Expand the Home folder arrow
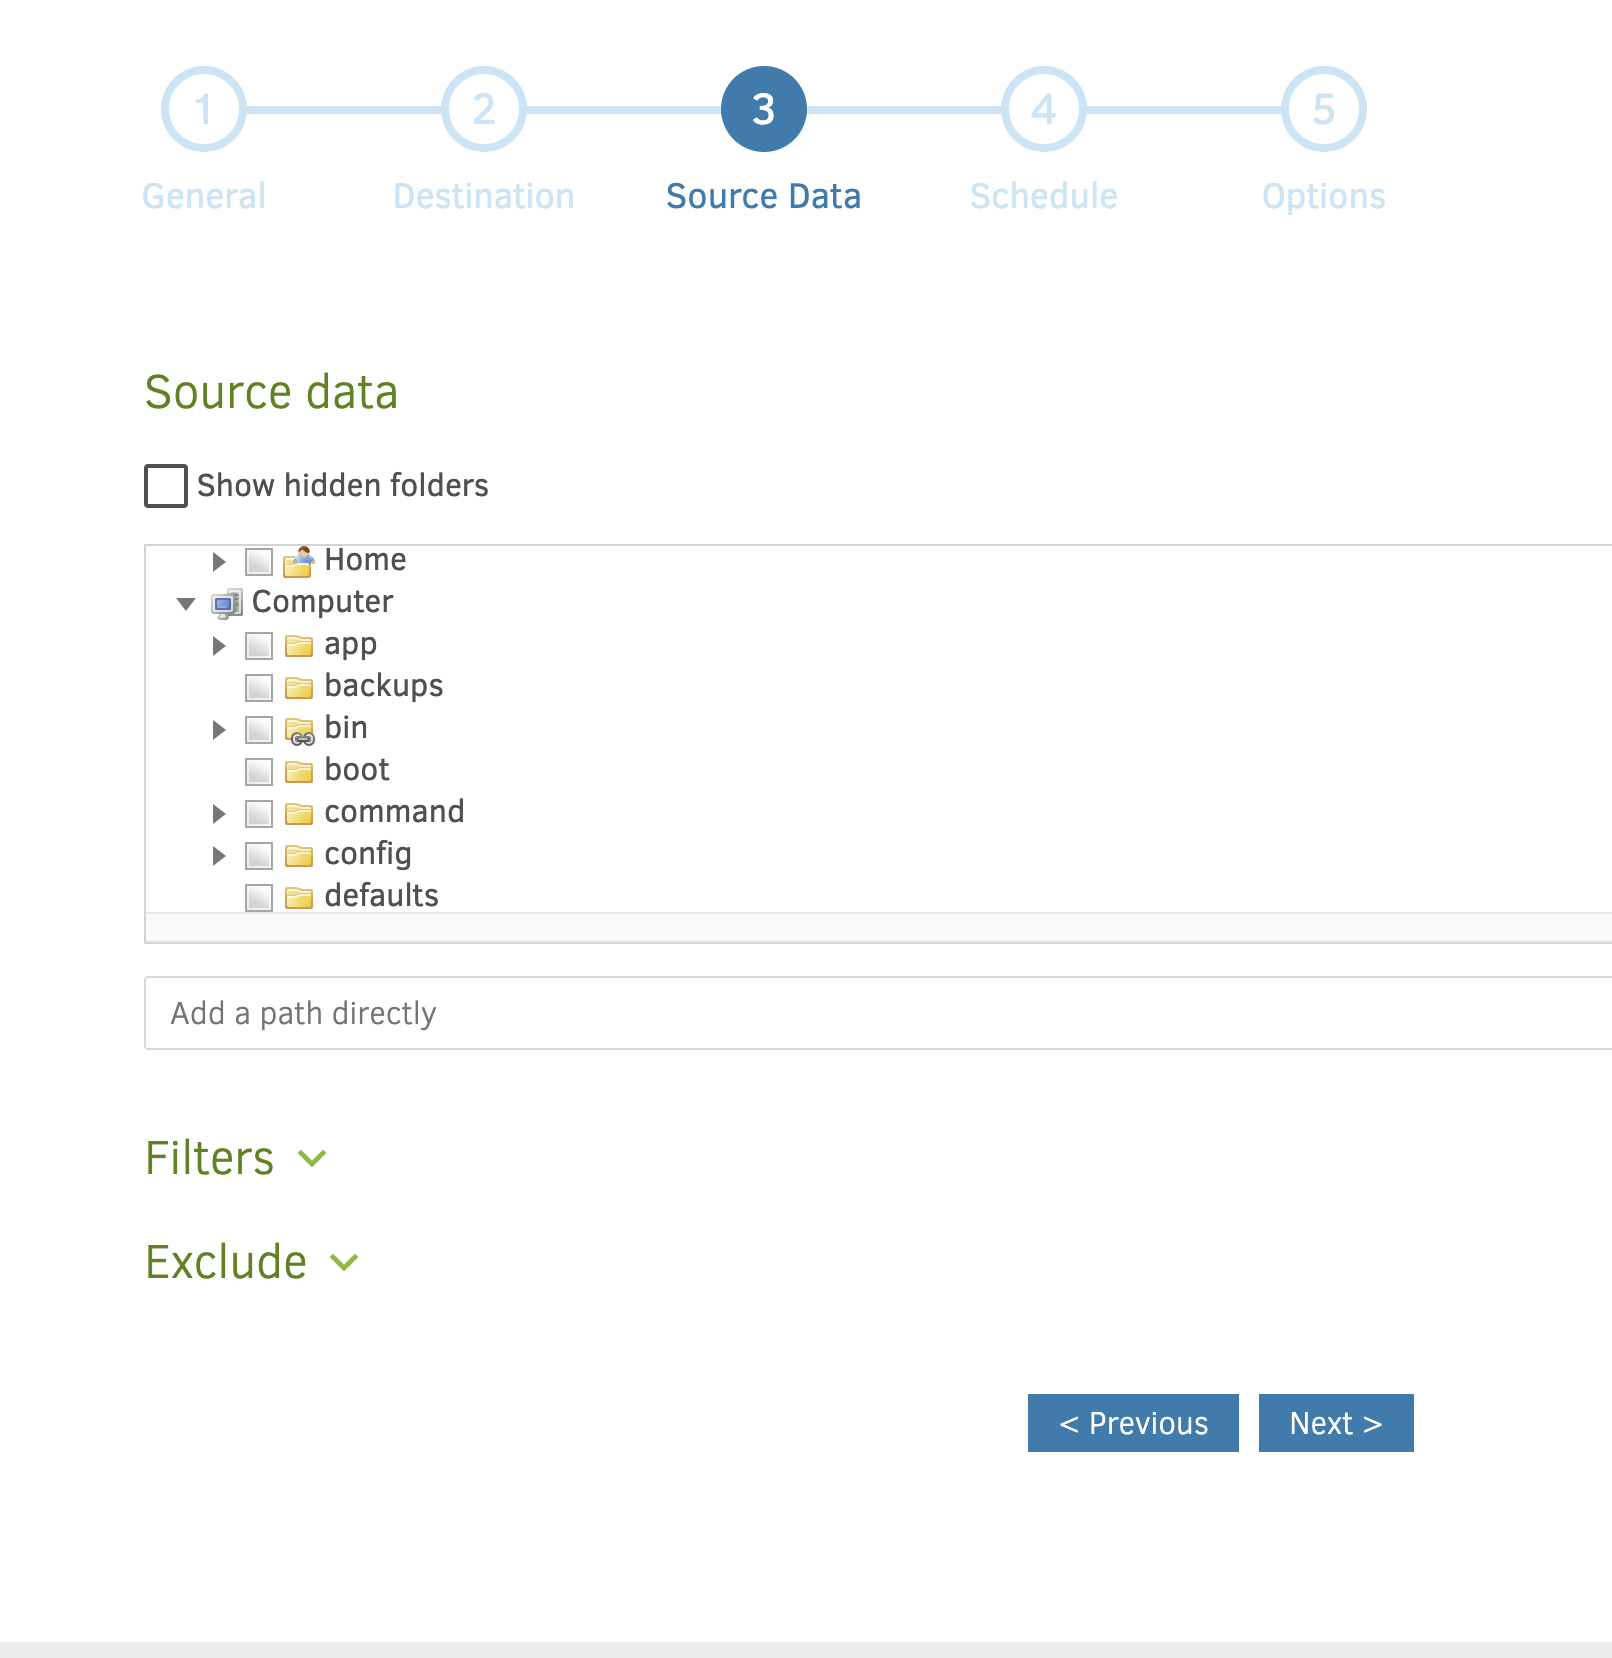 [x=219, y=562]
